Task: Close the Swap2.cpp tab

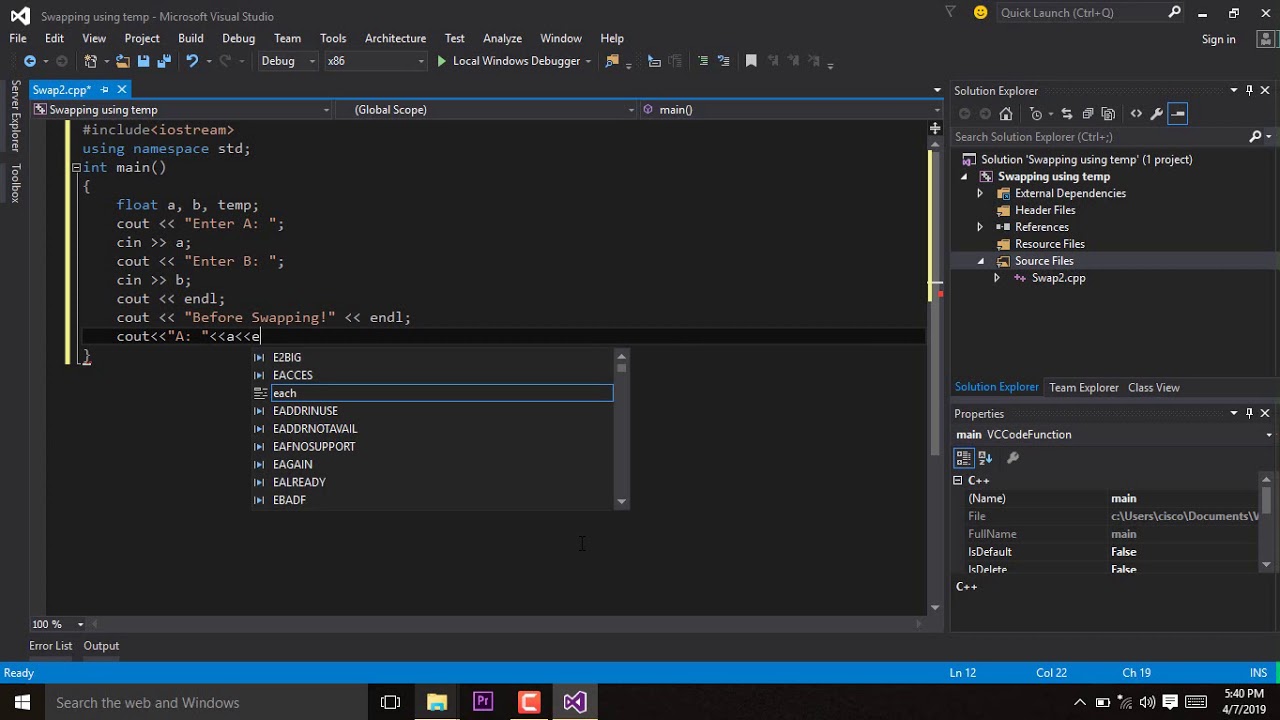Action: [121, 90]
